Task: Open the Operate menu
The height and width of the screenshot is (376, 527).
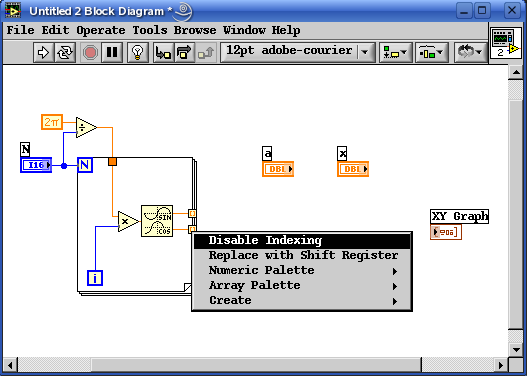Action: coord(101,31)
